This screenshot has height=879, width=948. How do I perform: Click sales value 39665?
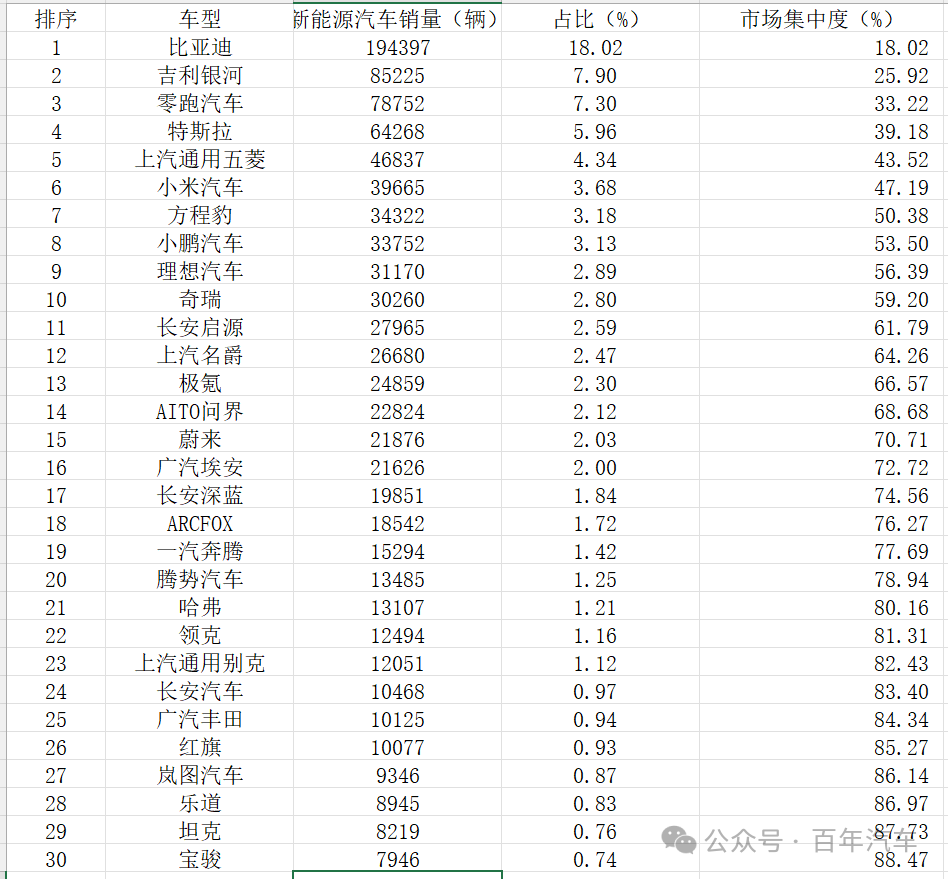click(x=397, y=187)
